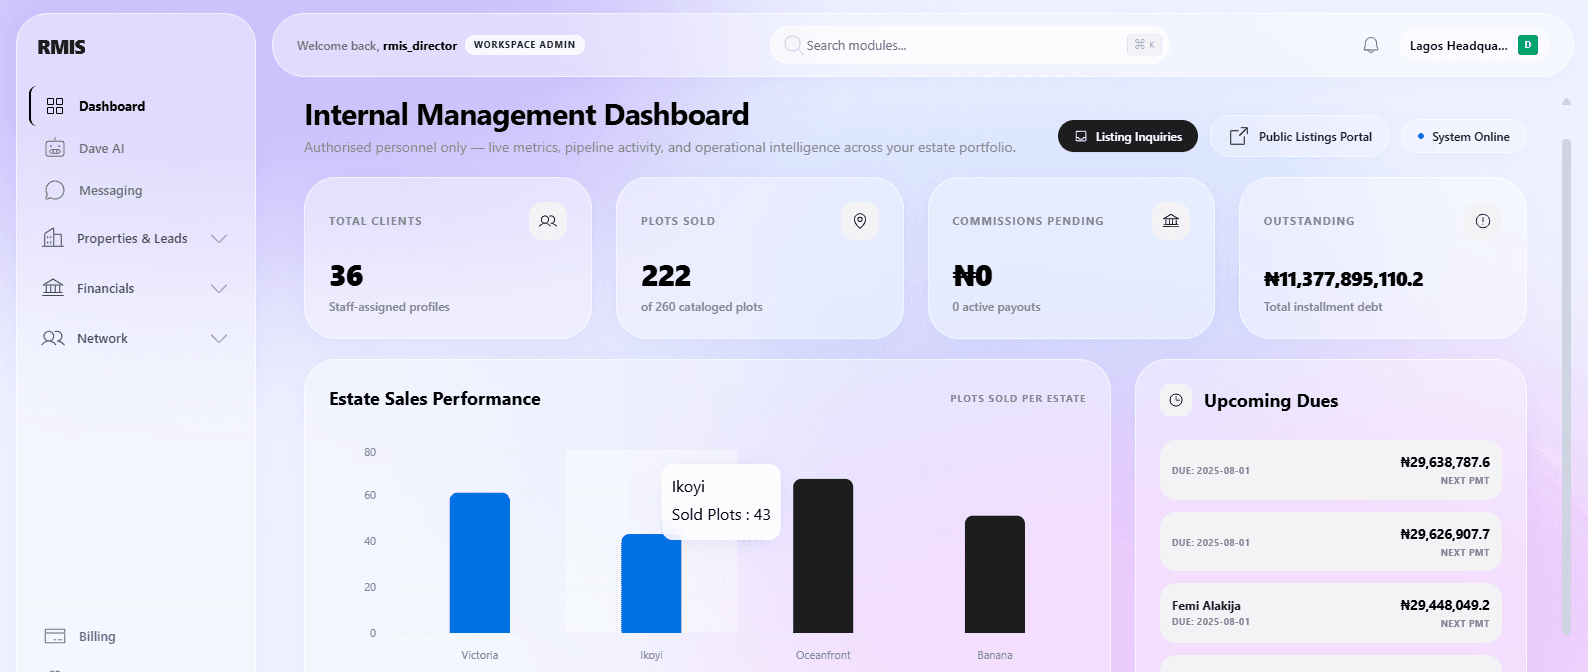Click the 'Plots Sold Per Estate' label
Screen dimensions: 1588x672
tap(1018, 398)
